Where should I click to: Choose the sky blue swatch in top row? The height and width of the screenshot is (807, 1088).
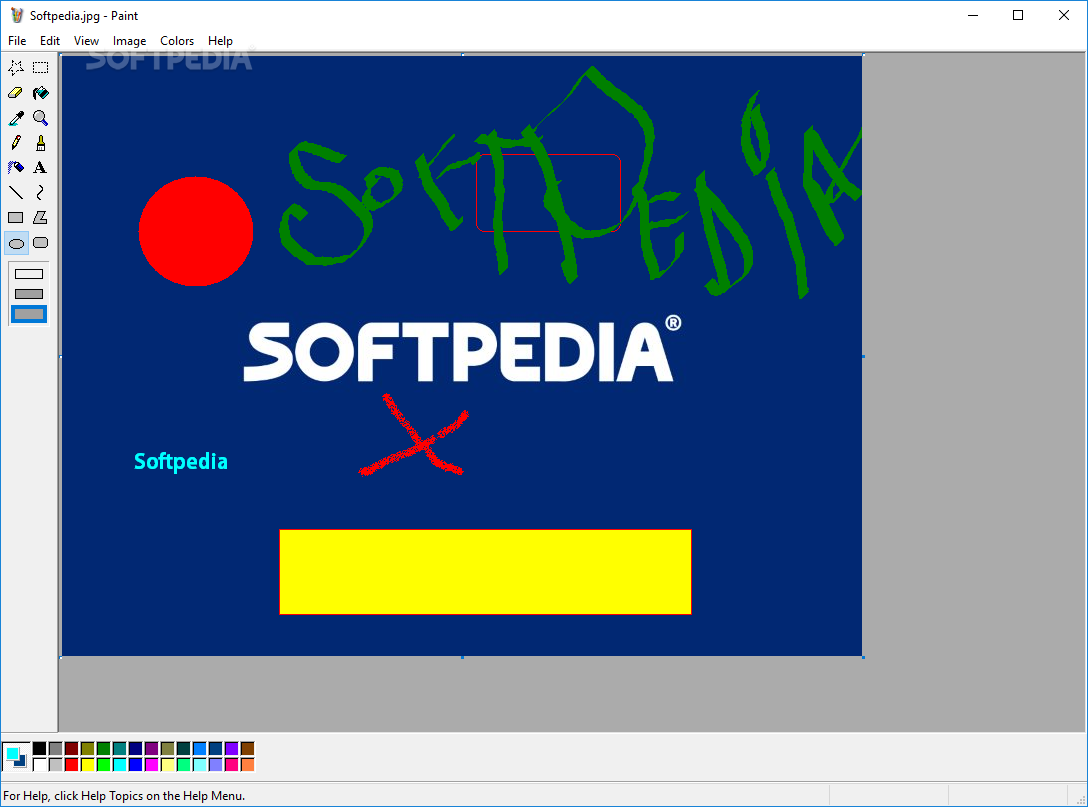(199, 748)
